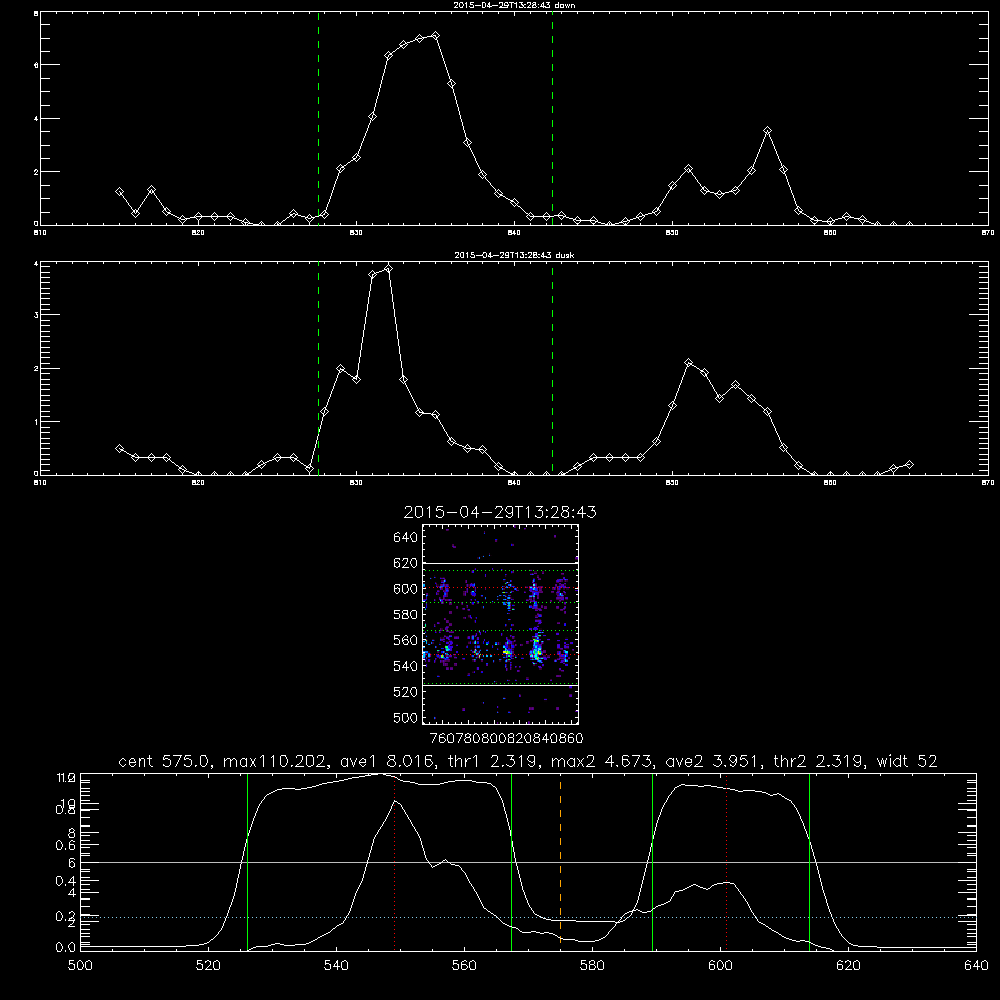Click "max2 4.673" in the stats header
The image size is (1000, 1000).
coord(603,761)
